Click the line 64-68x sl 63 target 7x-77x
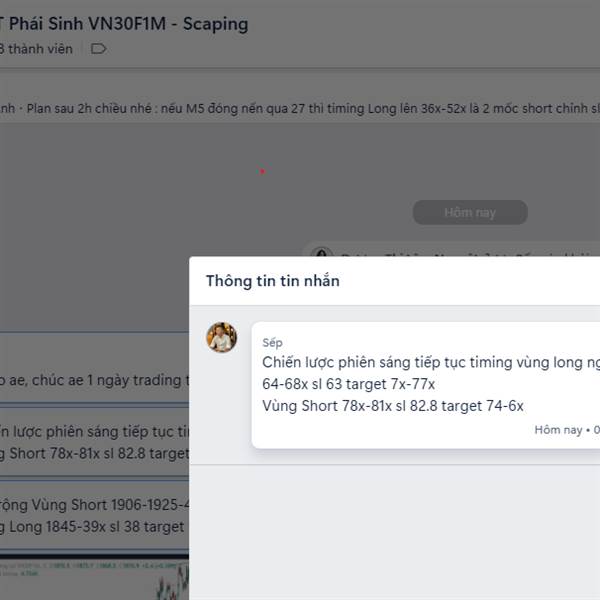Image resolution: width=600 pixels, height=600 pixels. [x=349, y=384]
